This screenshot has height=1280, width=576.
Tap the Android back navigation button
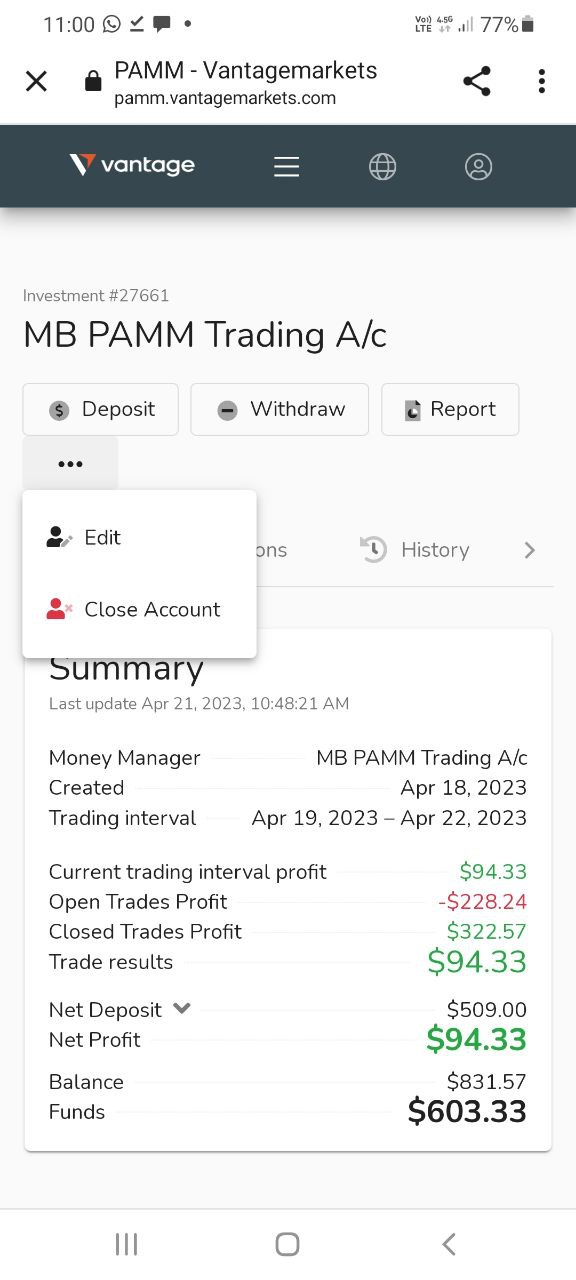click(x=448, y=1244)
